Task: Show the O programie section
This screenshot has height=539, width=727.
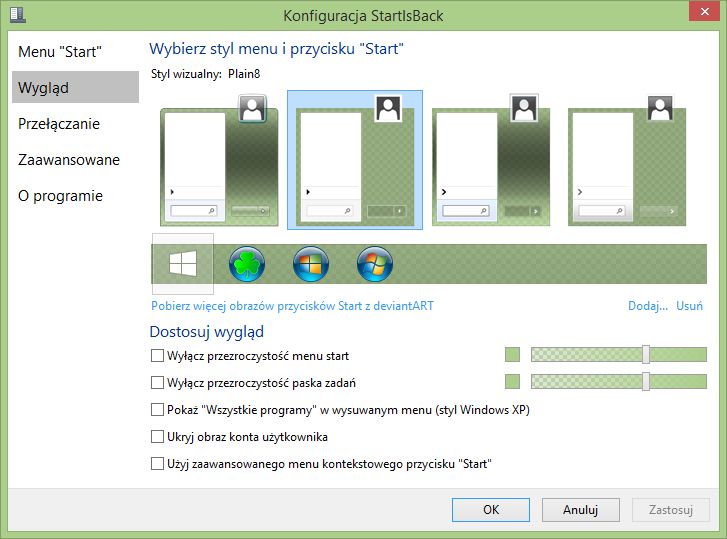Action: pos(75,196)
